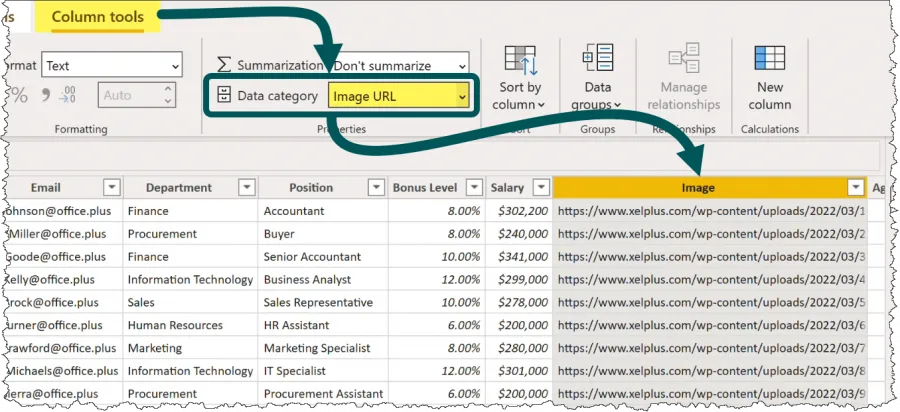Click the Data category icon

tap(222, 96)
